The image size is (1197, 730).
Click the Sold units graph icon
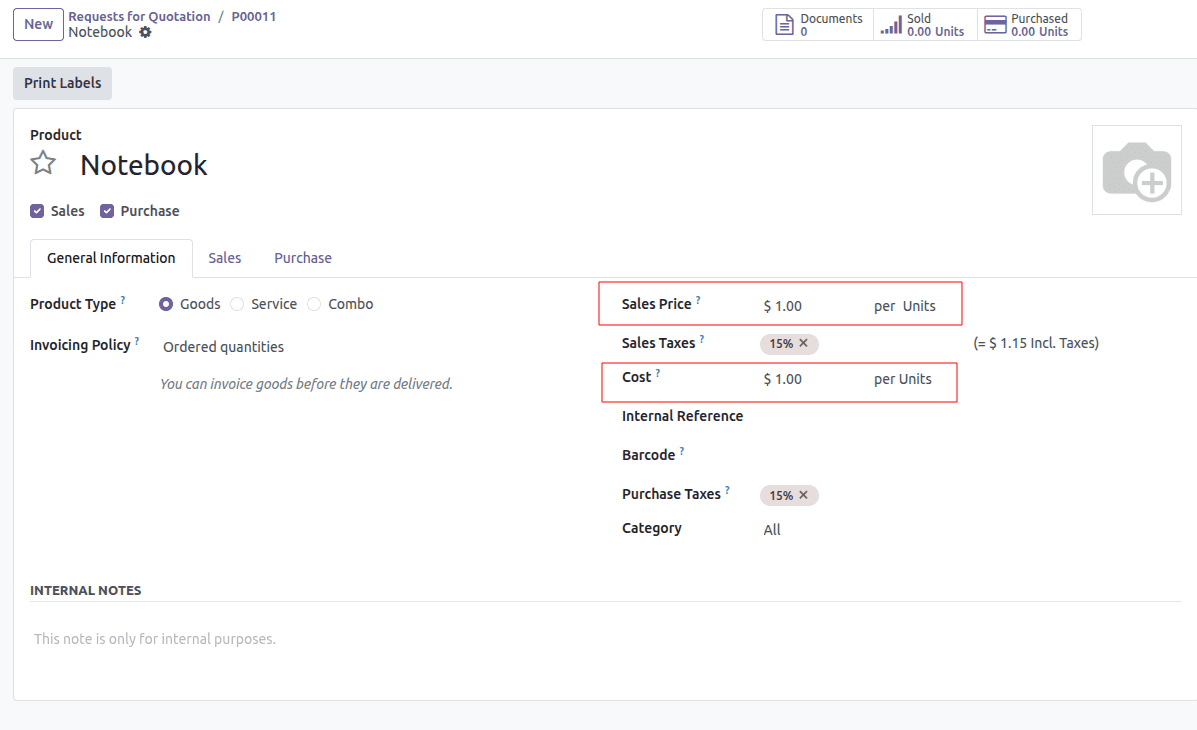(x=890, y=24)
